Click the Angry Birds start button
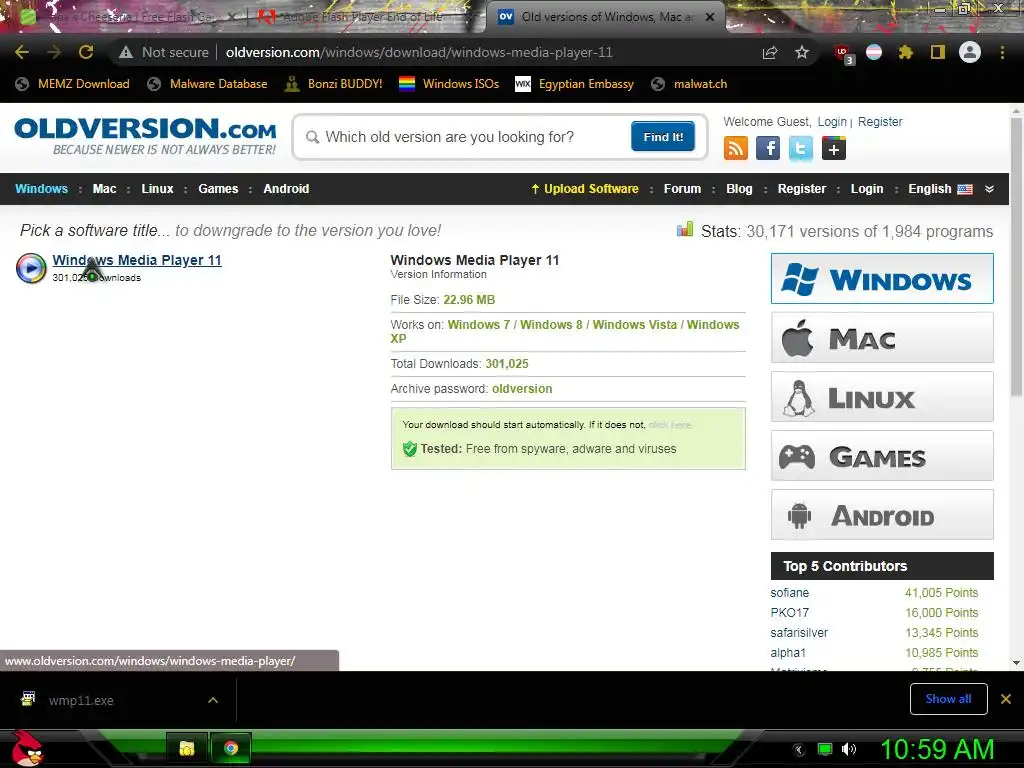This screenshot has height=768, width=1024. pos(27,748)
